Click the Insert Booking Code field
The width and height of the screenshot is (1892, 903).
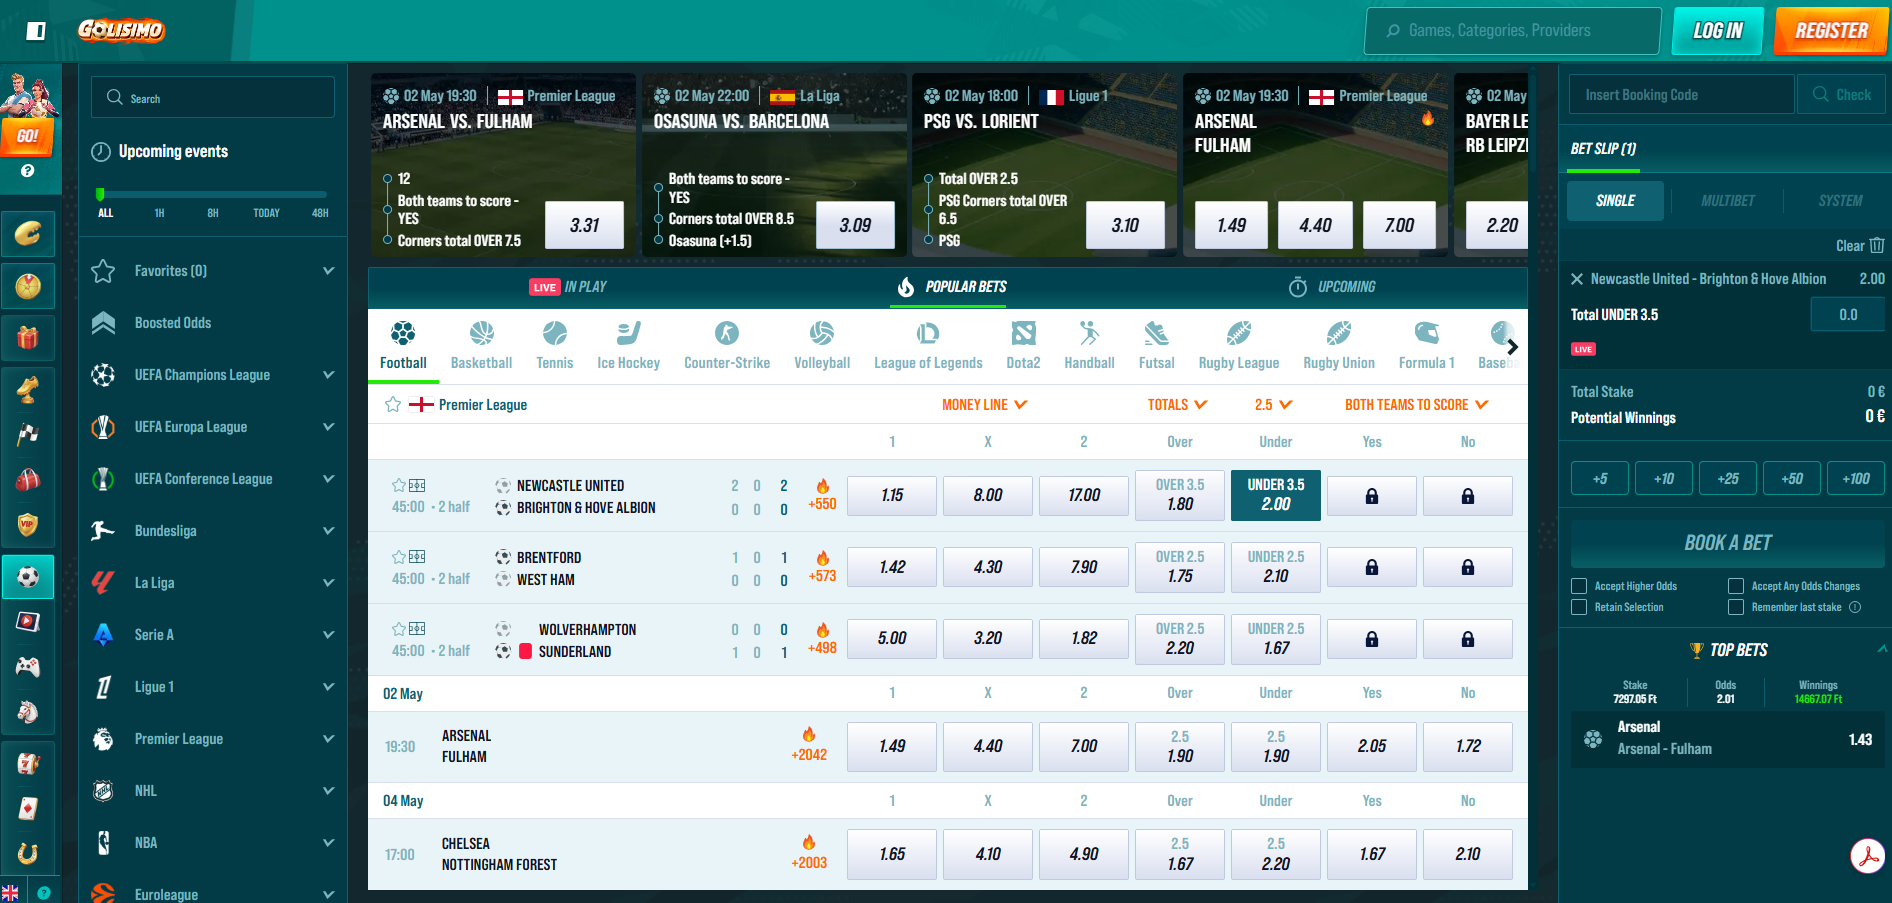point(1682,95)
